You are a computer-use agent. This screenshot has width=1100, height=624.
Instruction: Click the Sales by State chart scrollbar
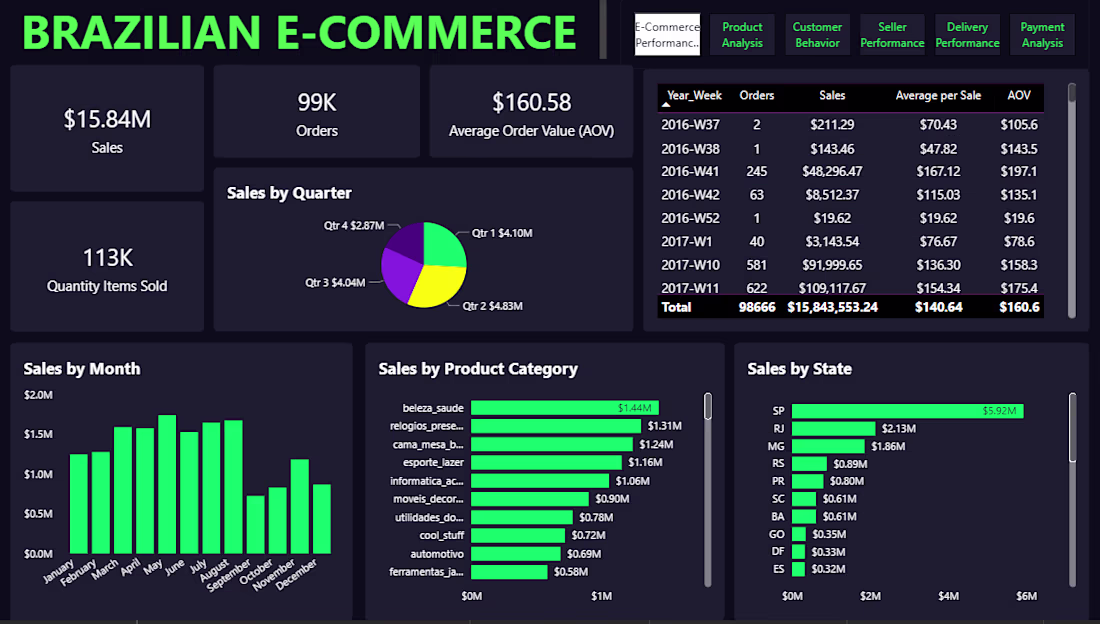point(1072,489)
